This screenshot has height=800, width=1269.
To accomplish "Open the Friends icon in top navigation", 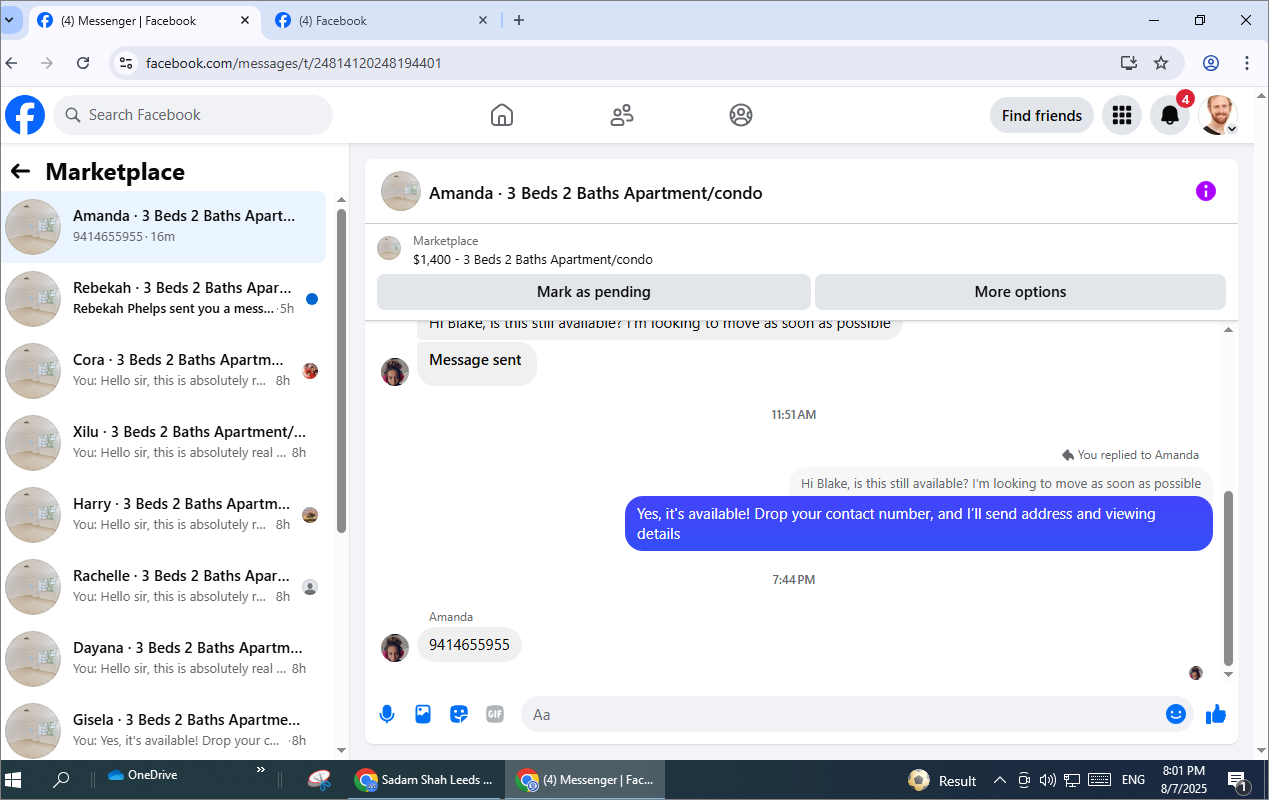I will click(622, 115).
